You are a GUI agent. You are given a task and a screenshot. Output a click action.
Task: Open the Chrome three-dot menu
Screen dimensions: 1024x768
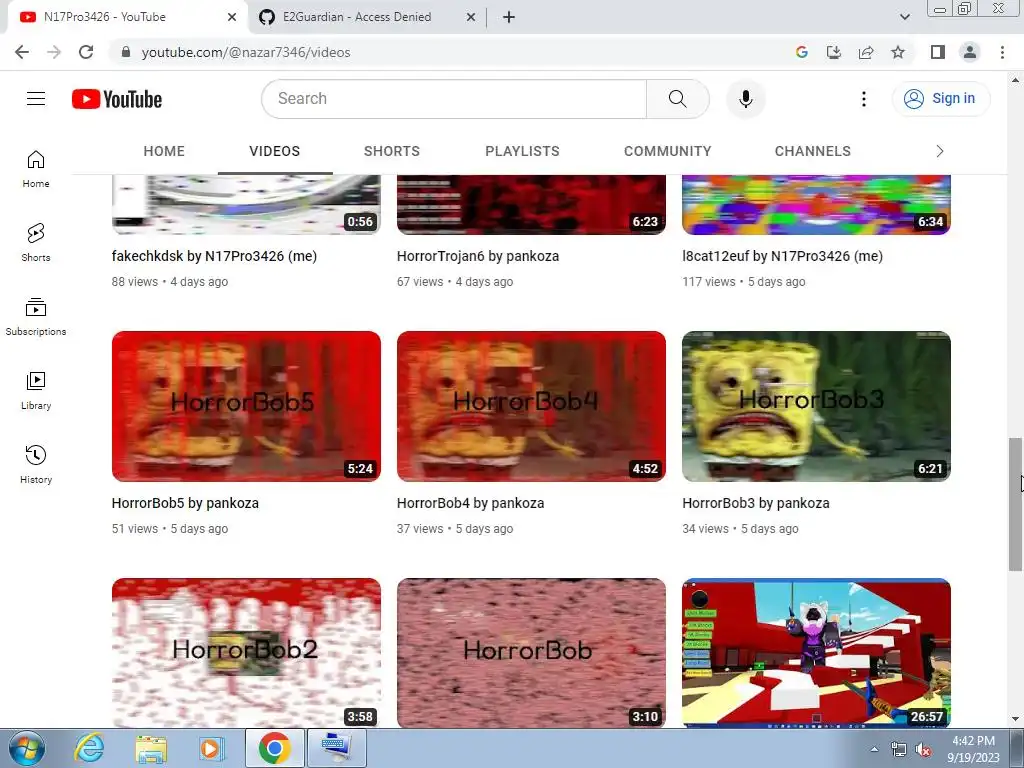[1002, 52]
